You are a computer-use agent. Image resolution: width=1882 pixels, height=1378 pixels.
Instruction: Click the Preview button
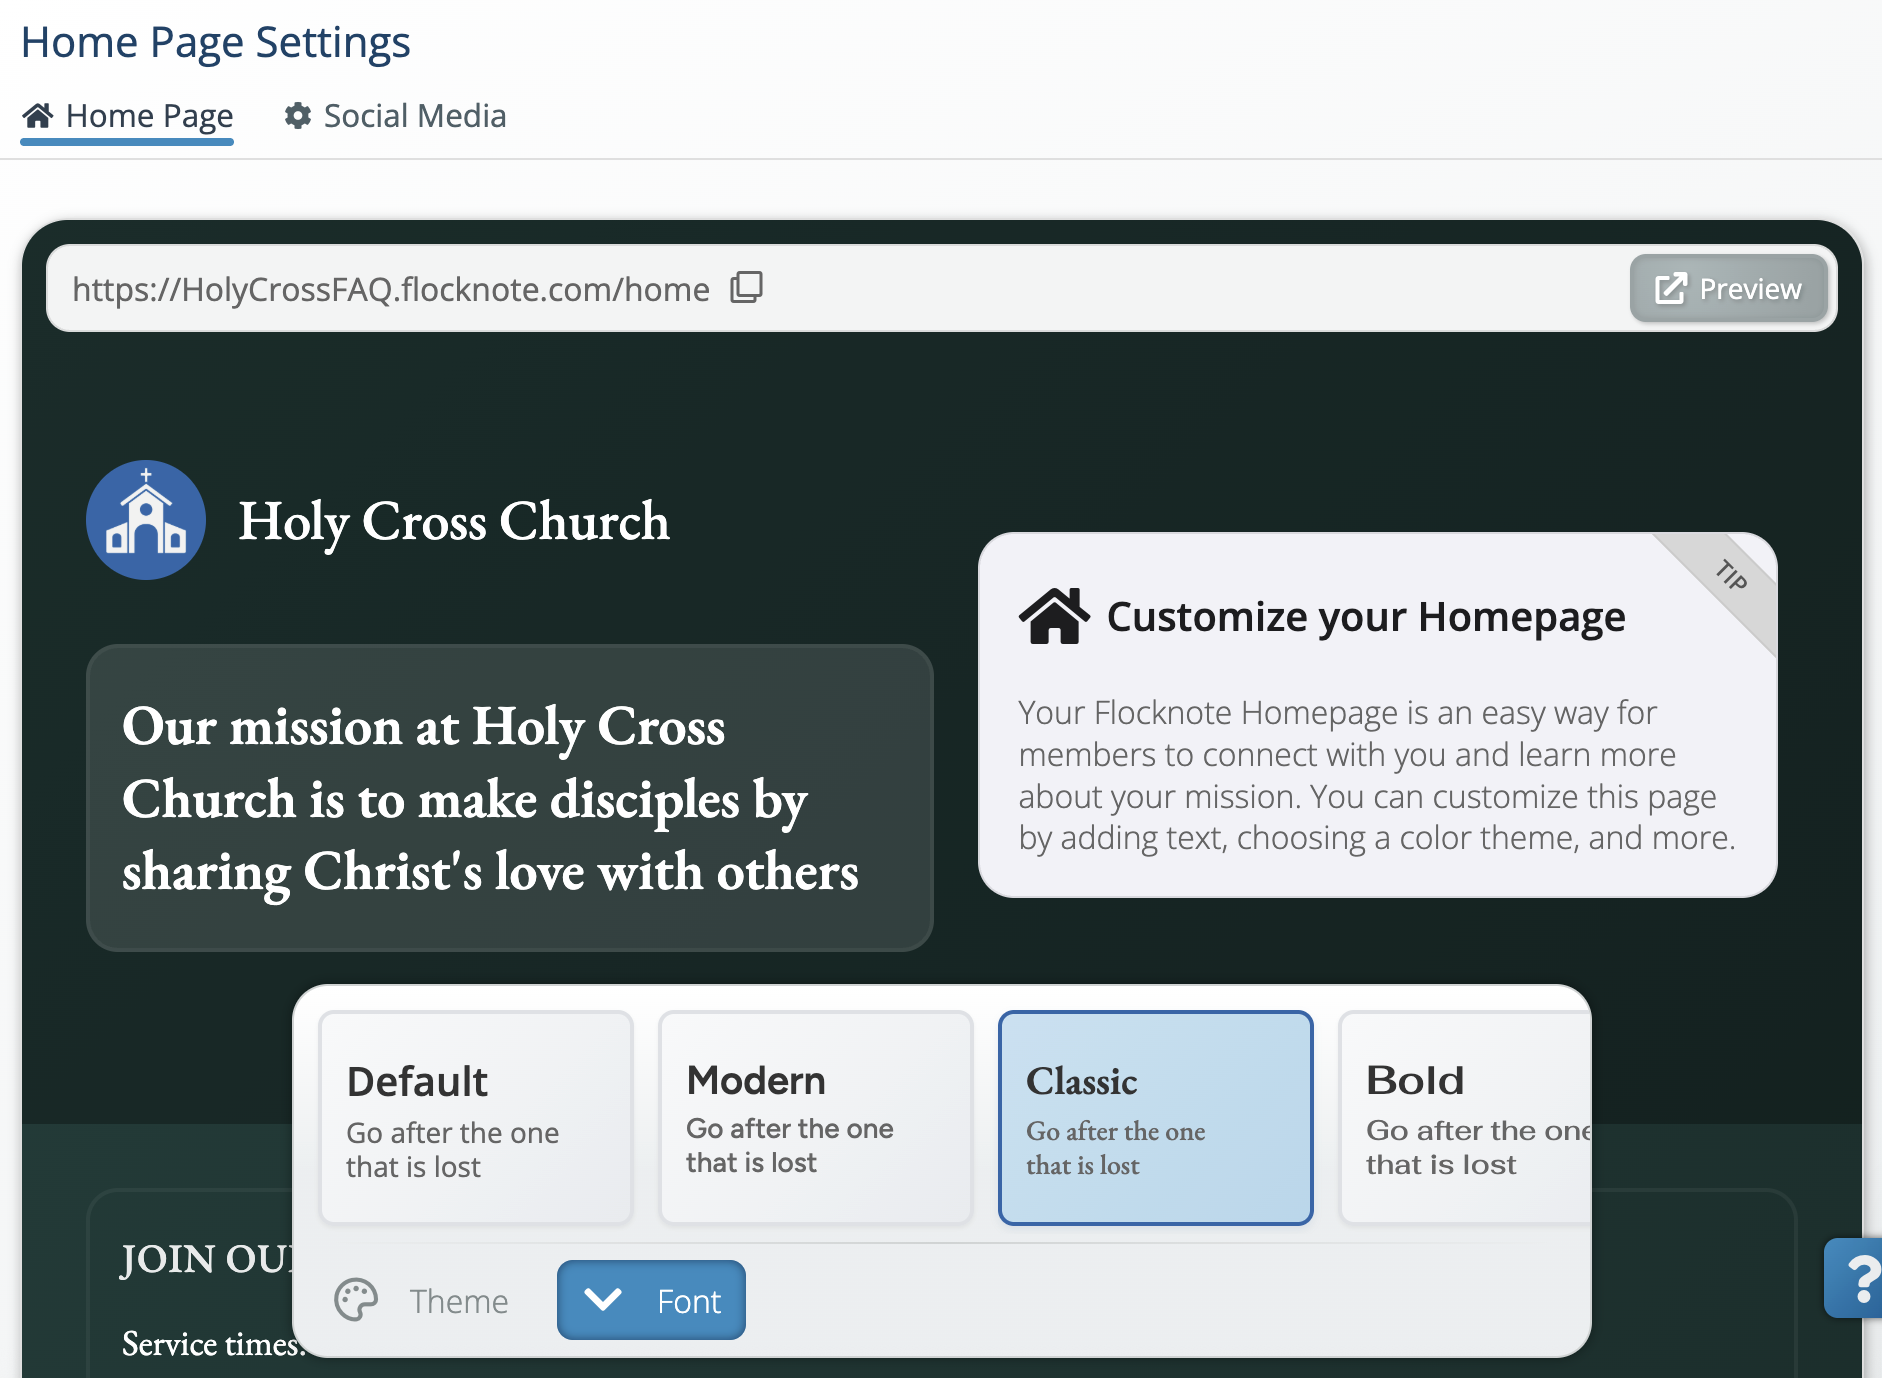click(1728, 289)
